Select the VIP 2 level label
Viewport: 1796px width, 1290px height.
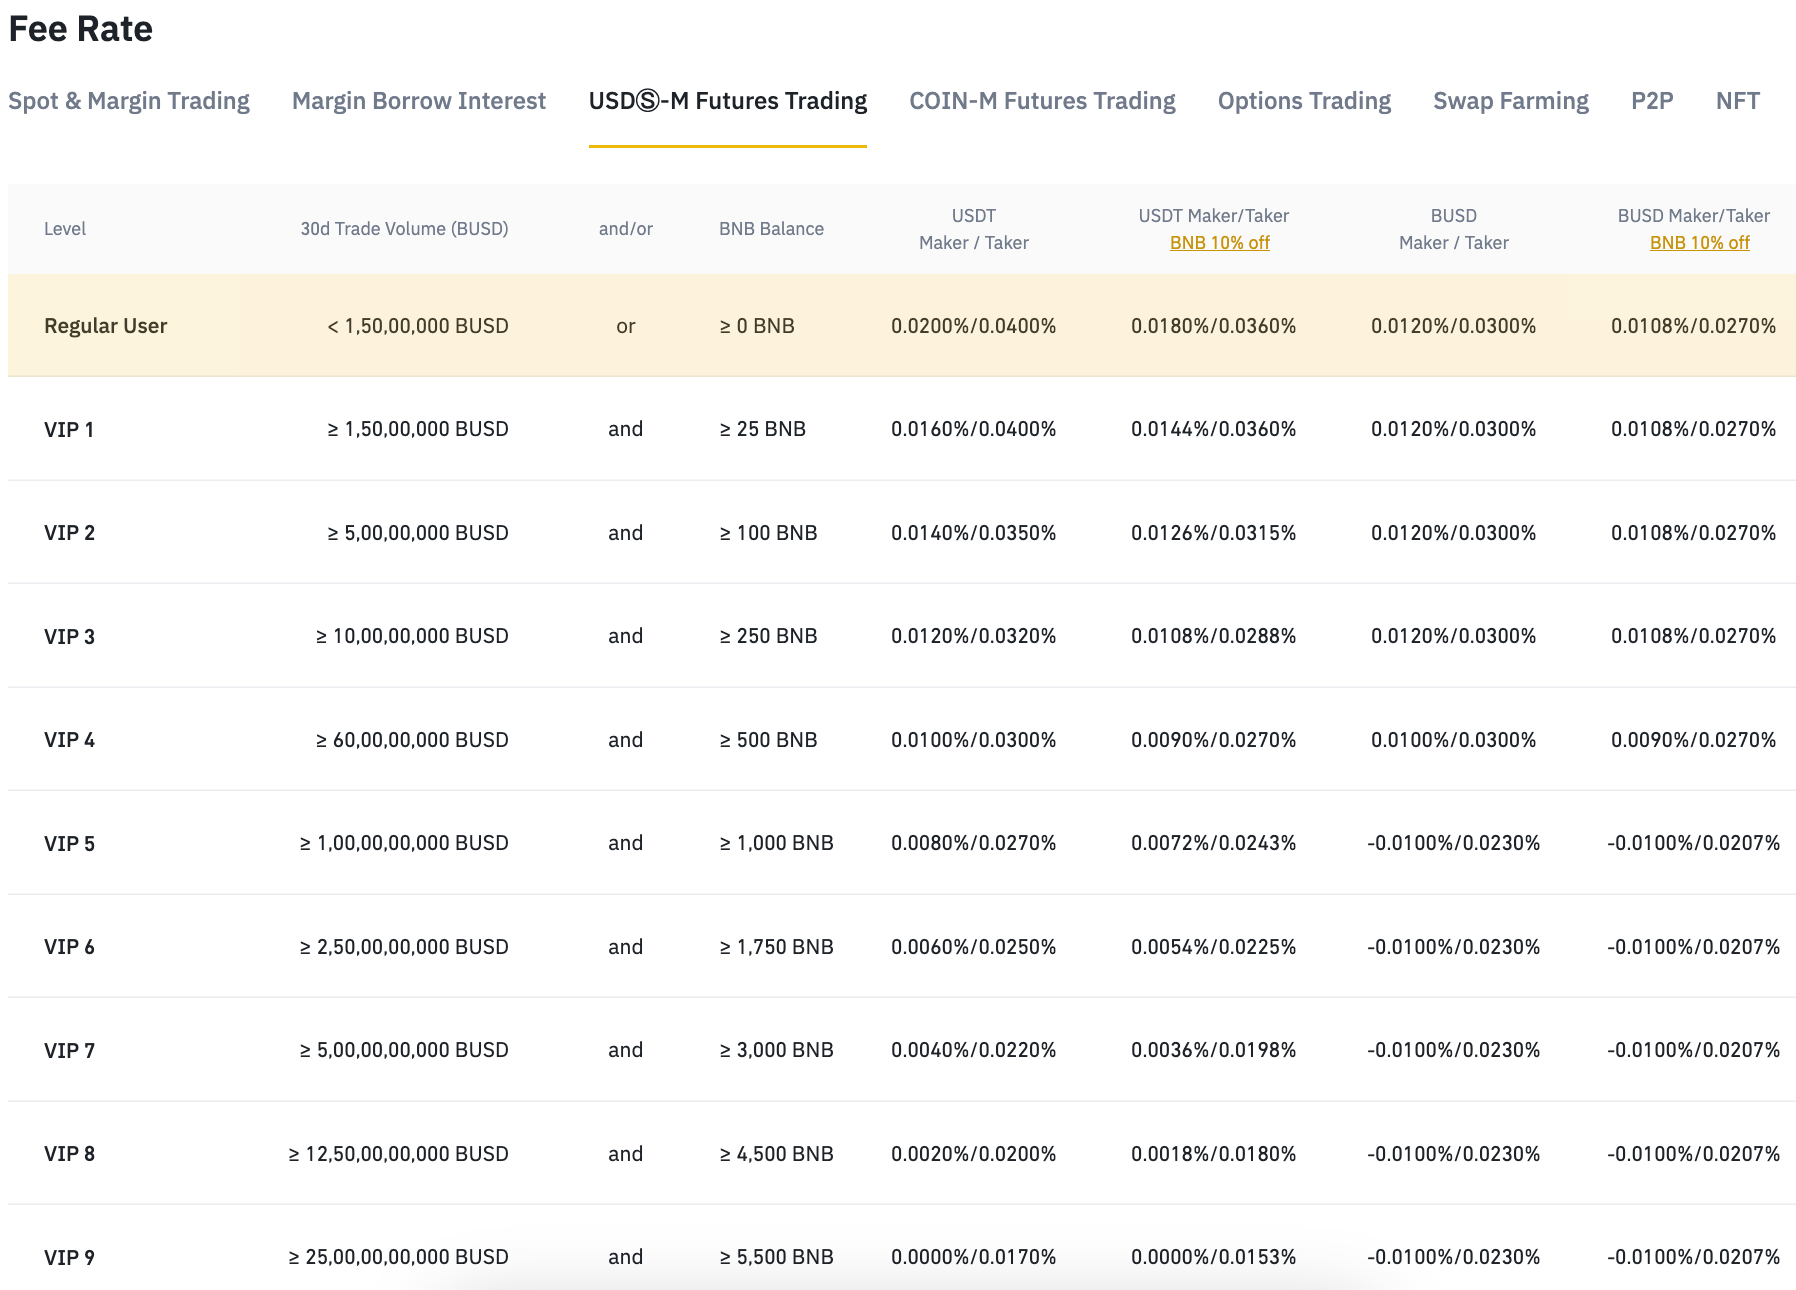(x=69, y=533)
